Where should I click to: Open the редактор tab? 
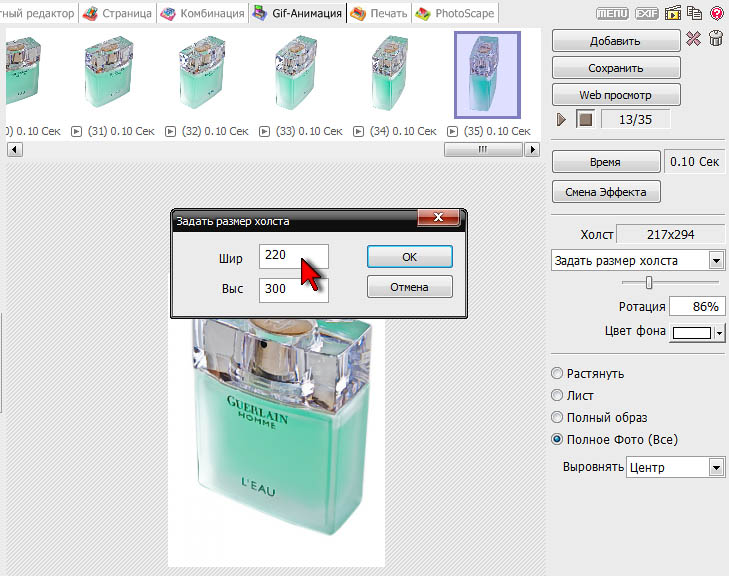(x=37, y=13)
